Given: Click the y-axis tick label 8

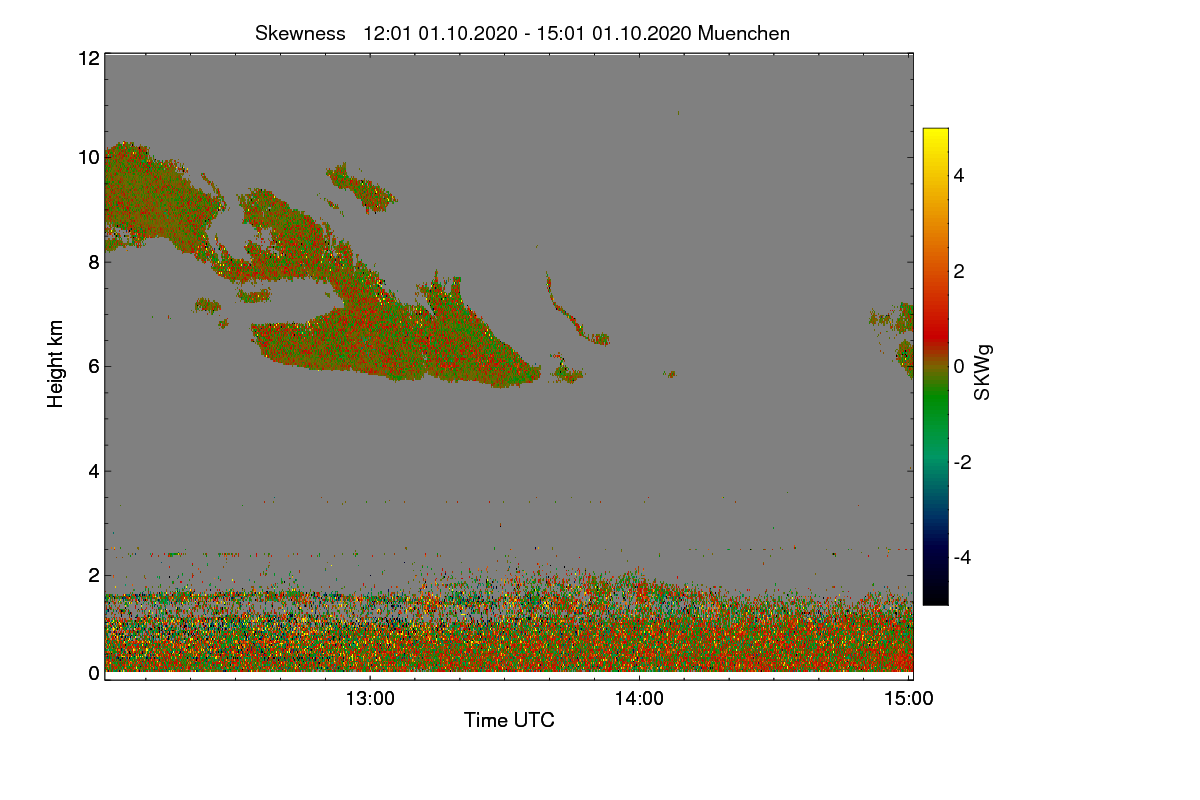Looking at the screenshot, I should click(x=94, y=262).
